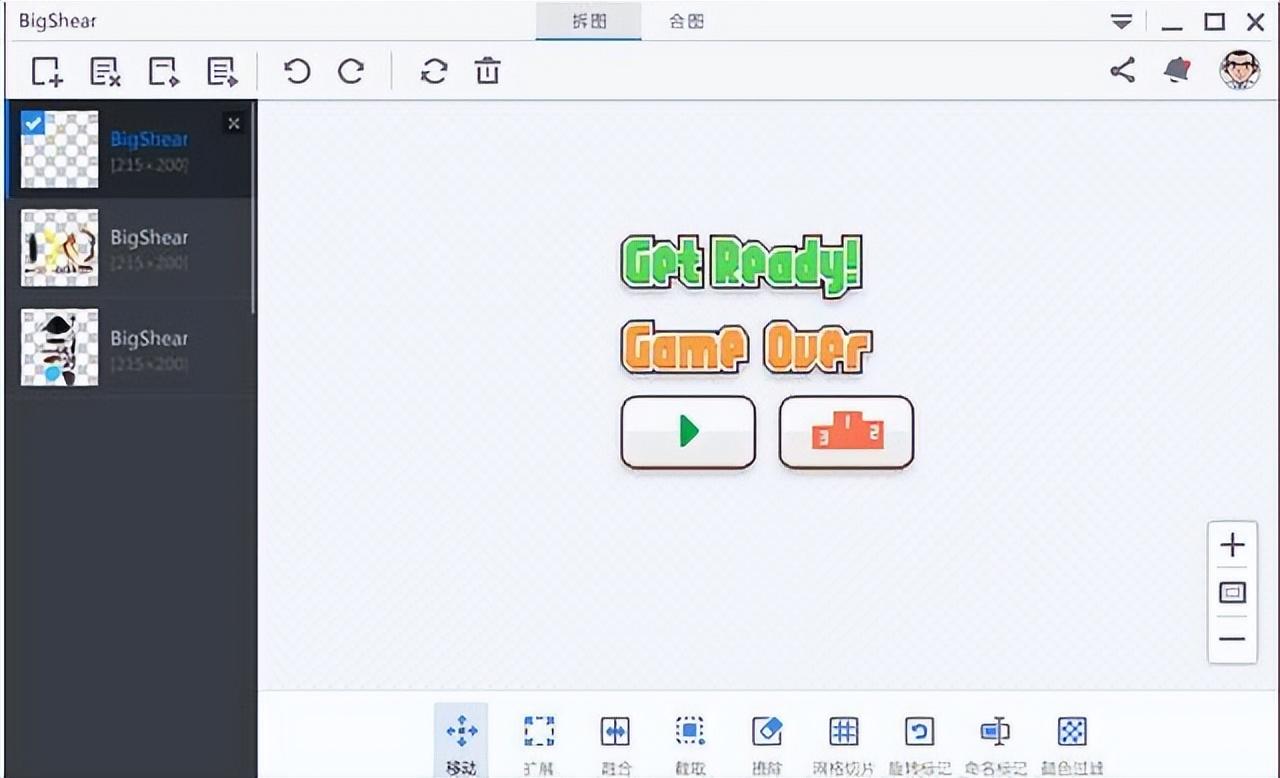This screenshot has height=778, width=1280.
Task: Select the 移动 move tool
Action: 461,742
